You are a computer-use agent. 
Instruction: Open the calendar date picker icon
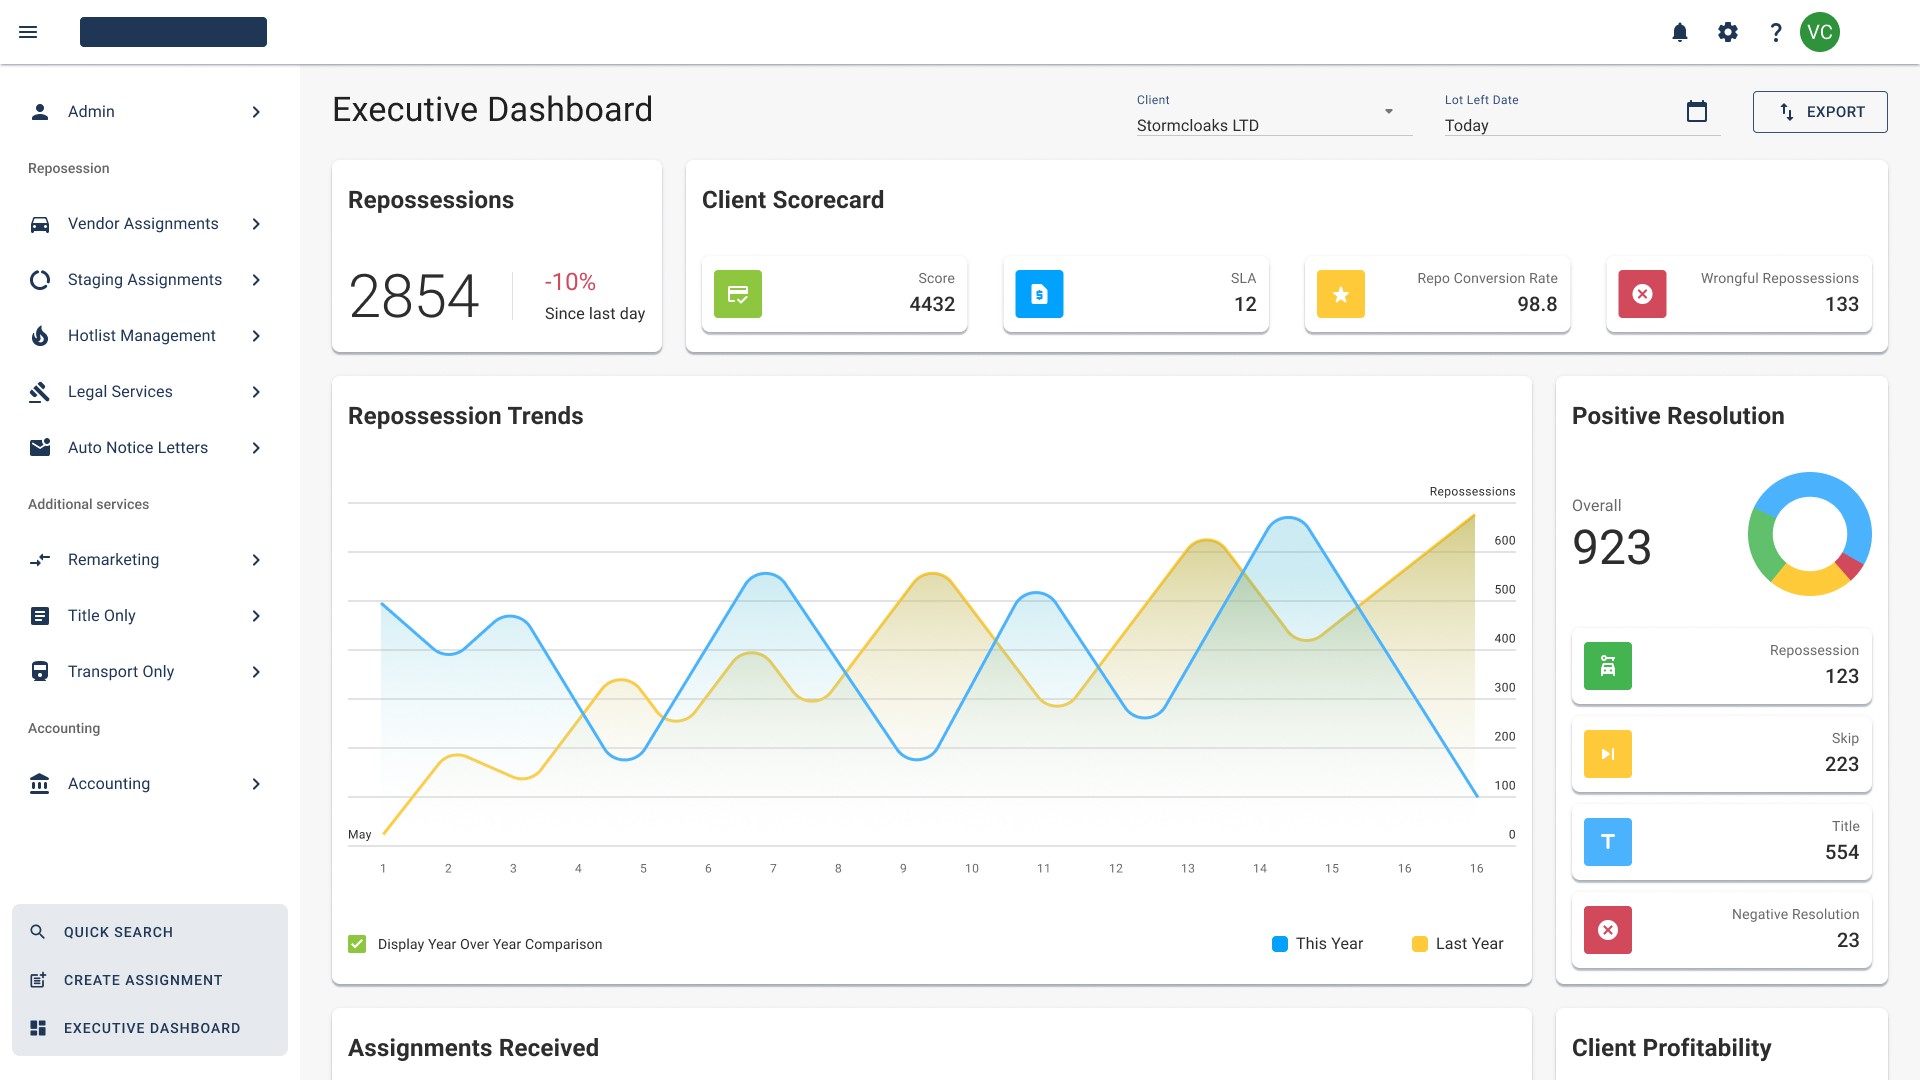click(1697, 112)
